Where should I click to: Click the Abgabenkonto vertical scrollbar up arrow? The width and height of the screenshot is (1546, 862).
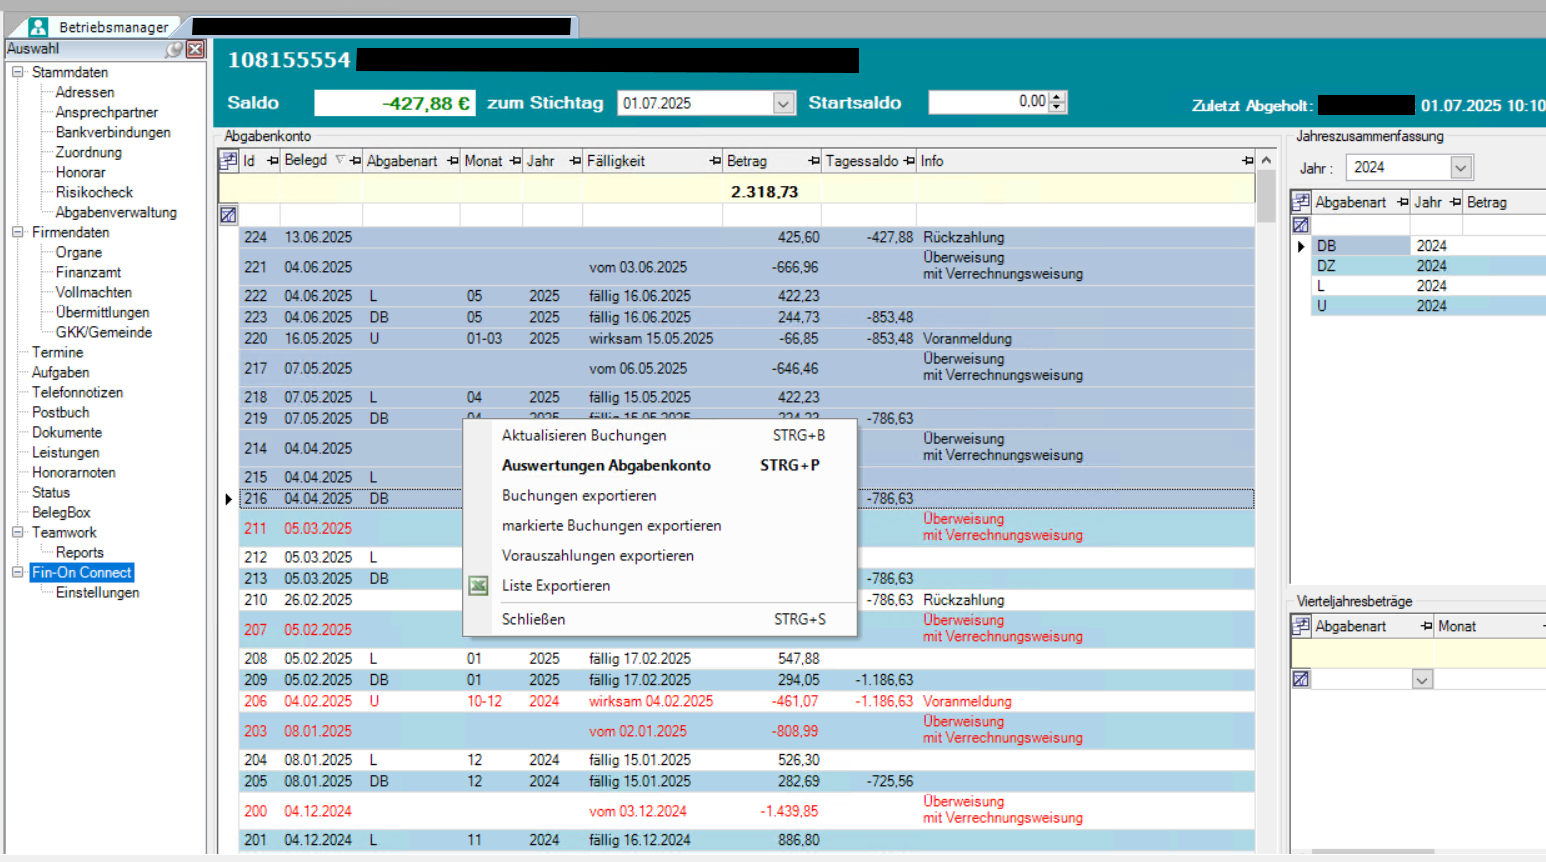1266,160
